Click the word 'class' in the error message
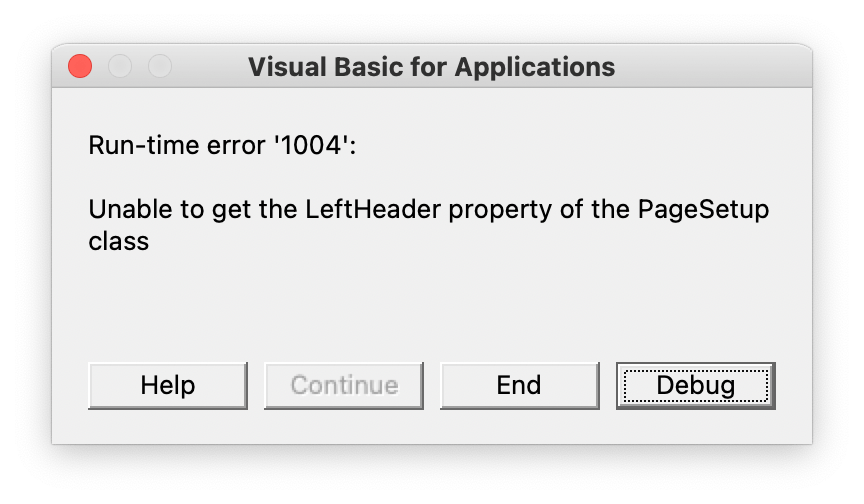This screenshot has width=864, height=504. coord(118,241)
